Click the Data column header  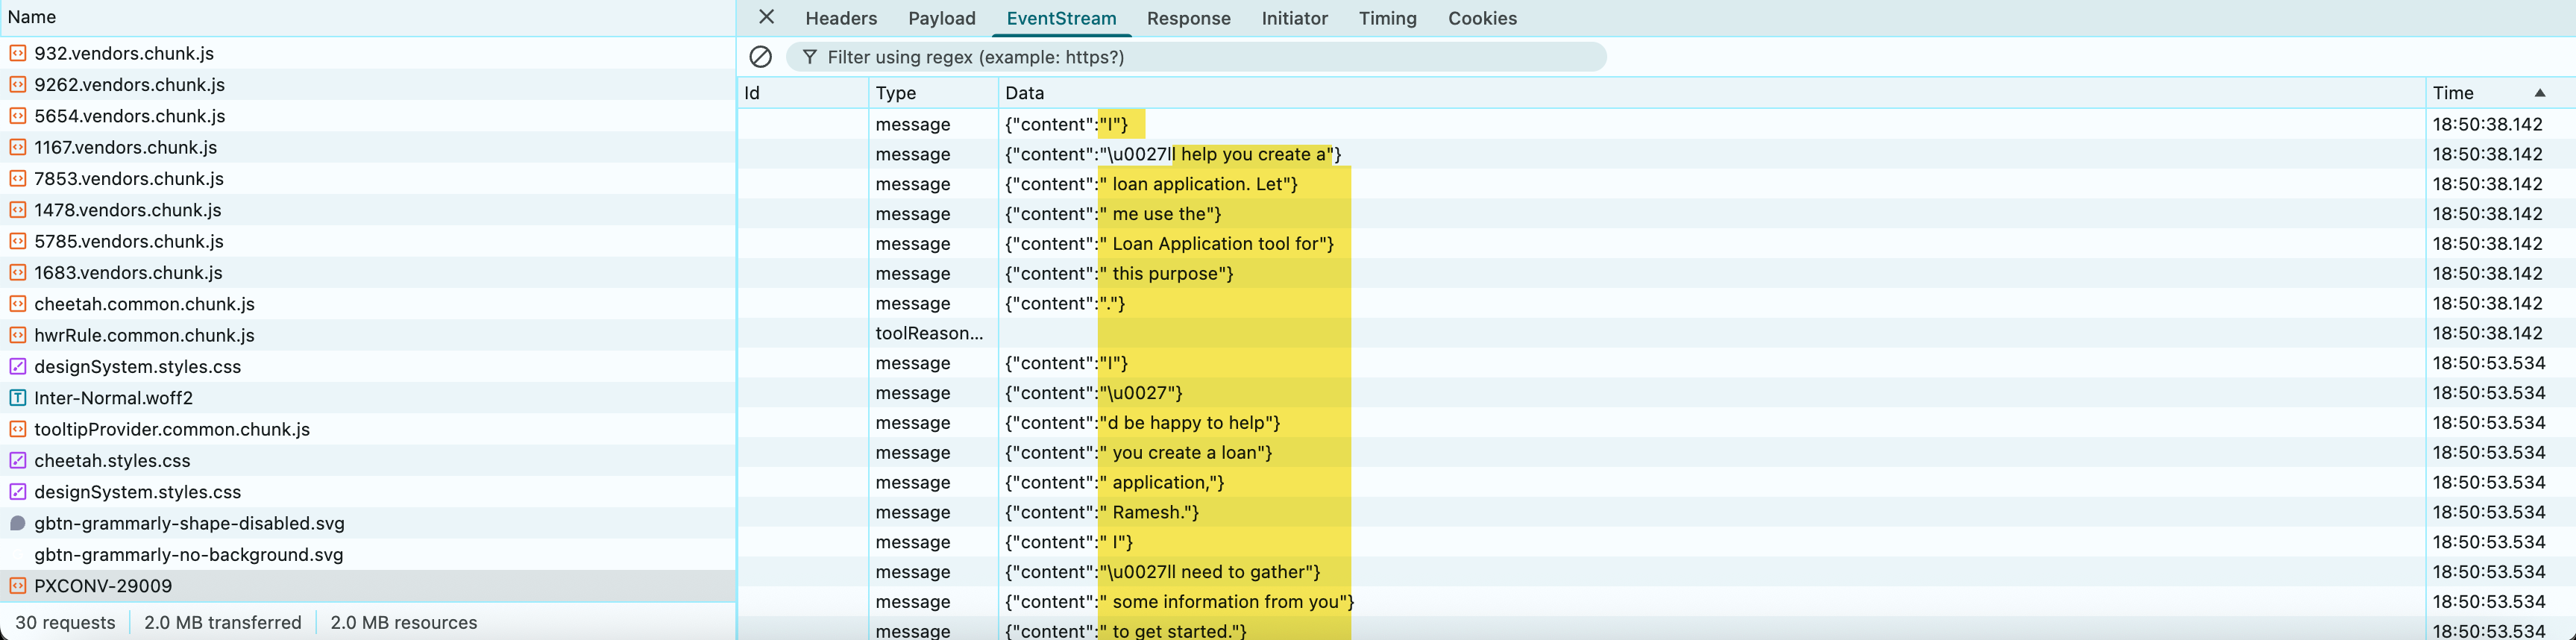pyautogui.click(x=1024, y=93)
